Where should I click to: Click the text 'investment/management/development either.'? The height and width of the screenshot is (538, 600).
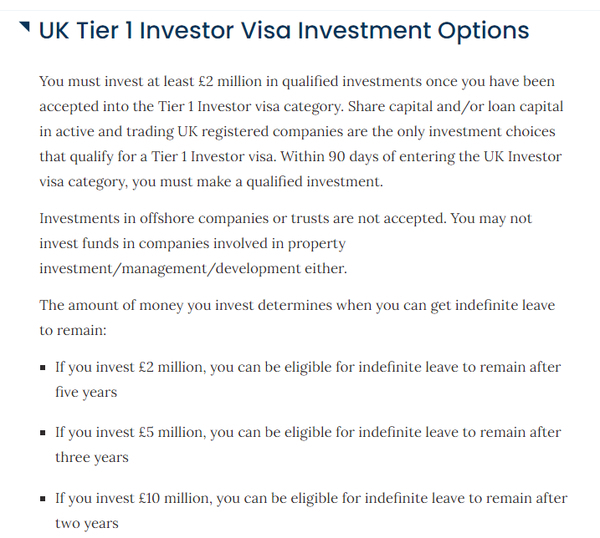(x=193, y=269)
